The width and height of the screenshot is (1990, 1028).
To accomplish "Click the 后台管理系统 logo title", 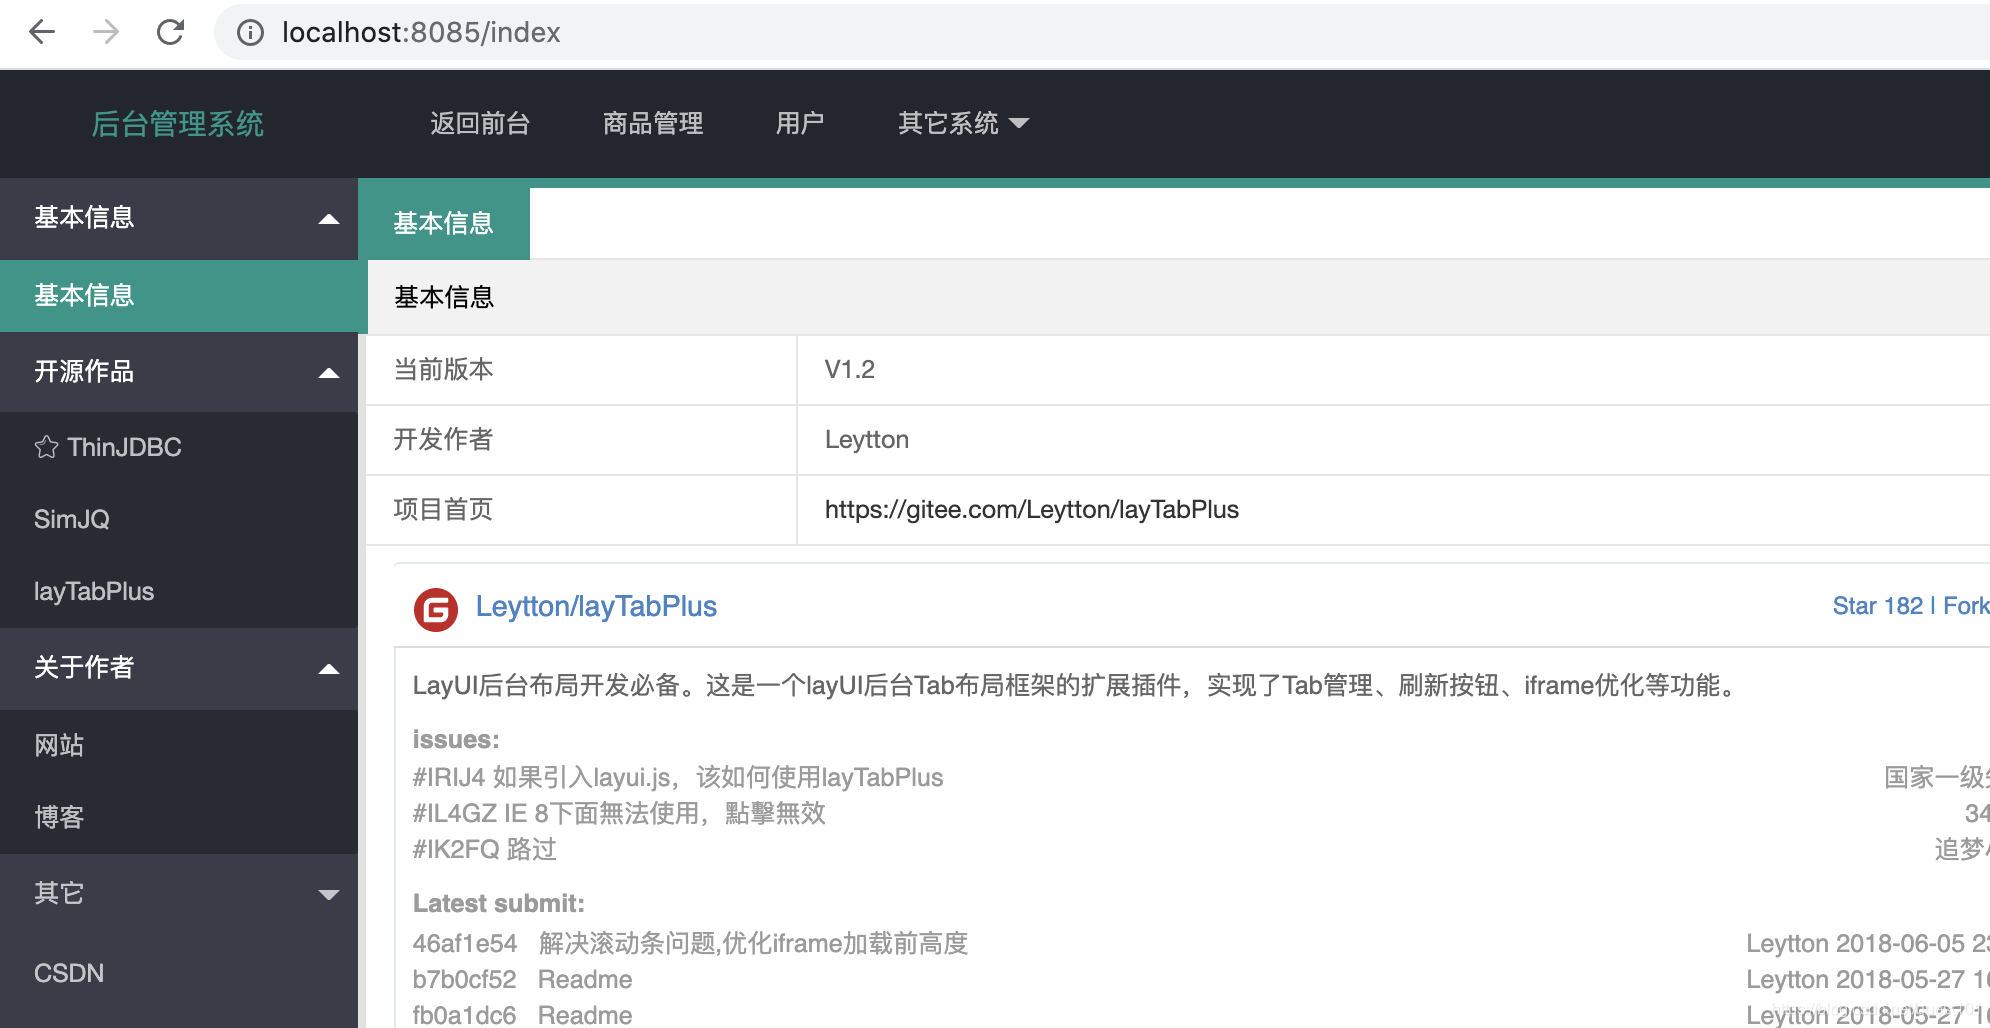I will point(178,124).
